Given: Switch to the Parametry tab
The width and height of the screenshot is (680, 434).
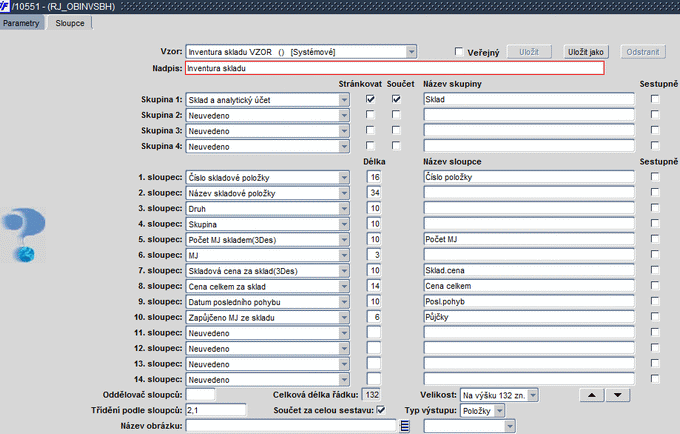Looking at the screenshot, I should [23, 21].
